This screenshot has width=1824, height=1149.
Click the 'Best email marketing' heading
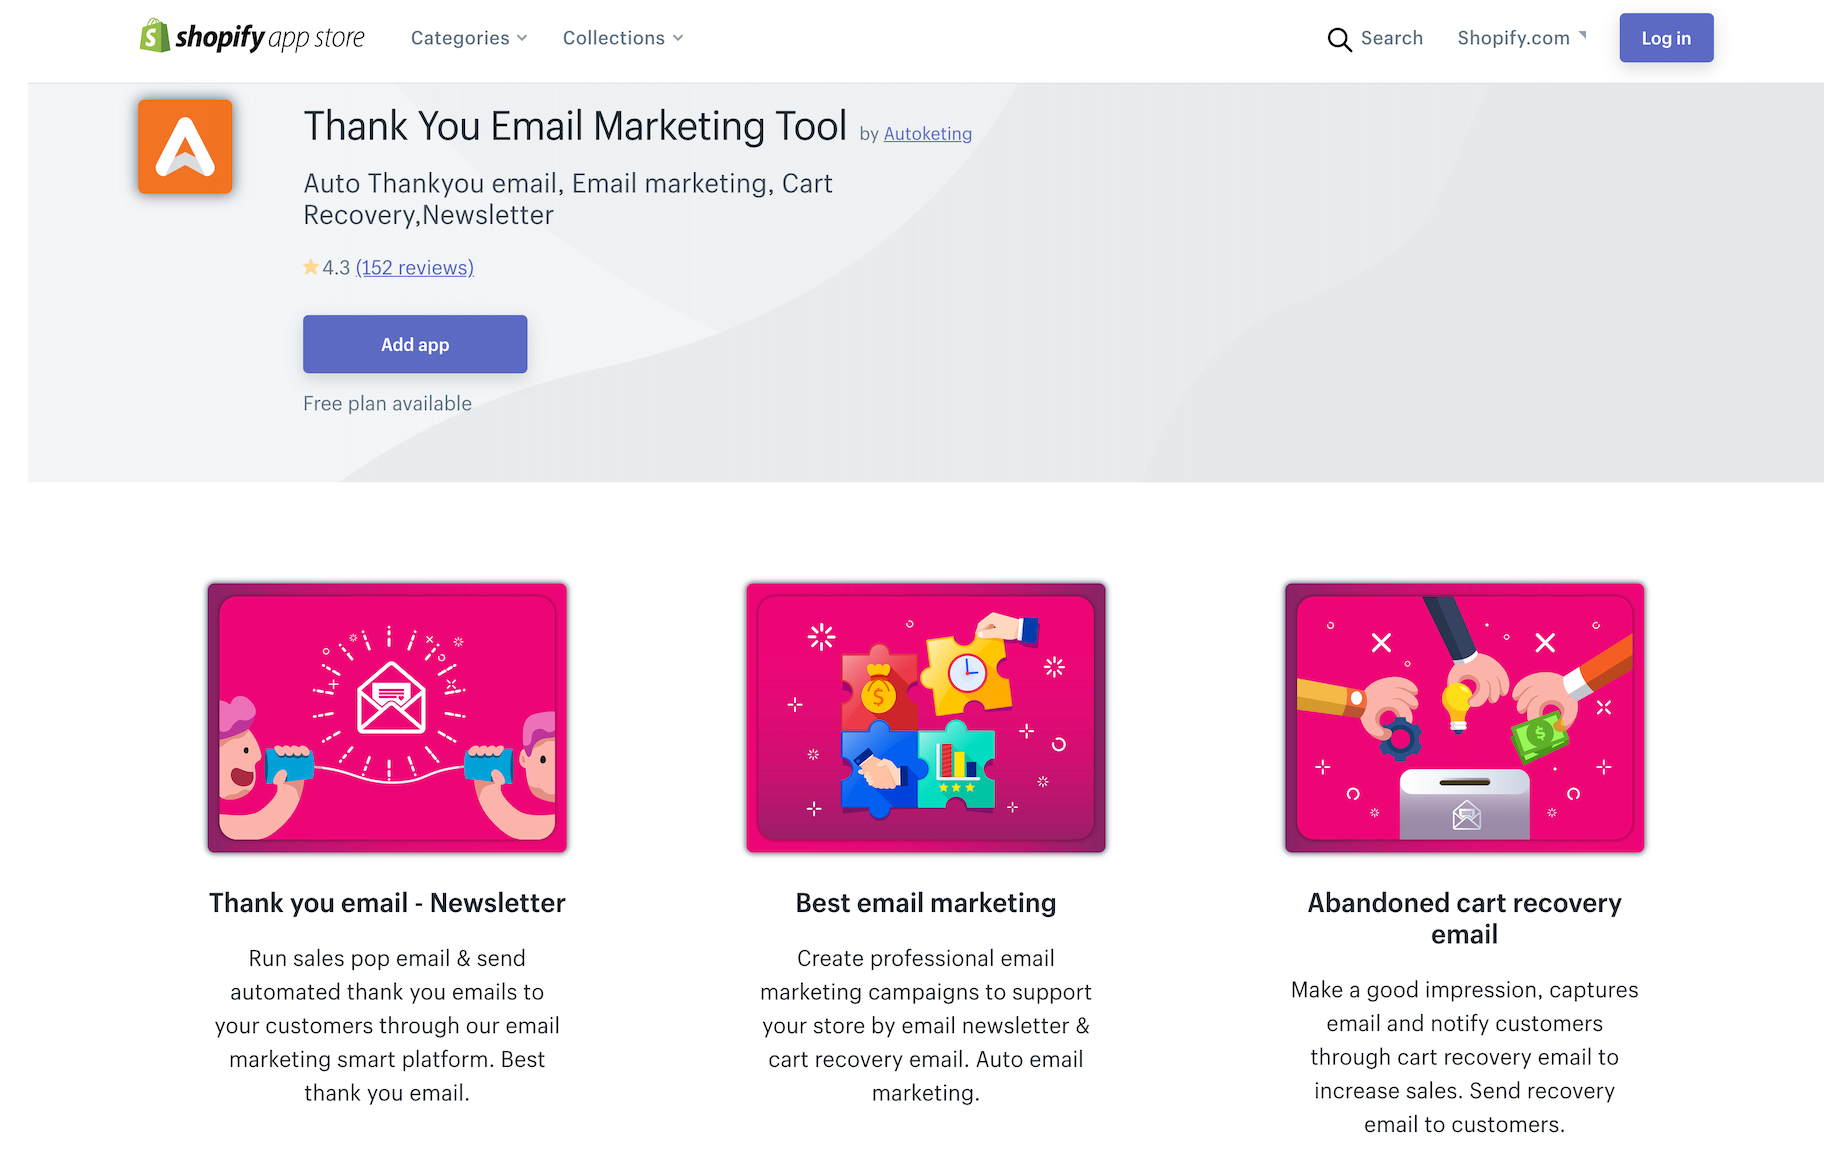[926, 903]
